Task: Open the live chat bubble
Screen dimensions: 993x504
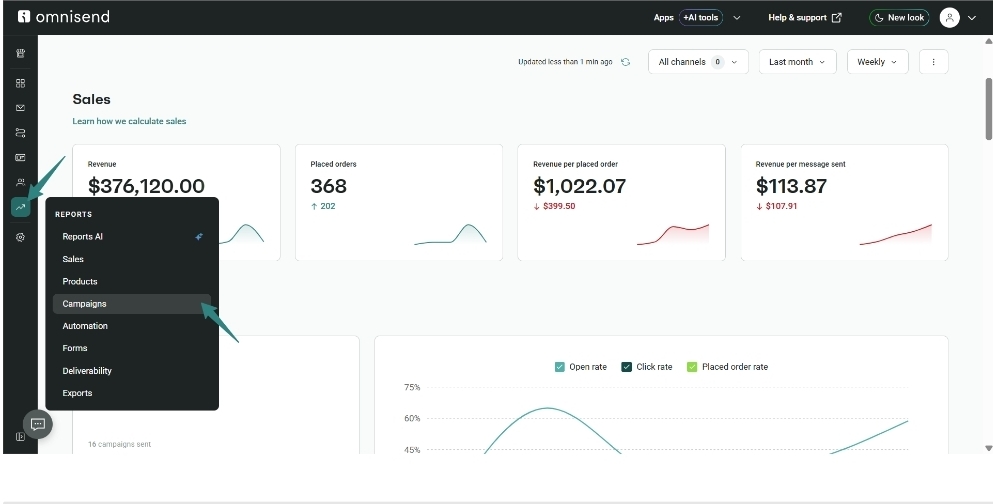Action: (37, 424)
